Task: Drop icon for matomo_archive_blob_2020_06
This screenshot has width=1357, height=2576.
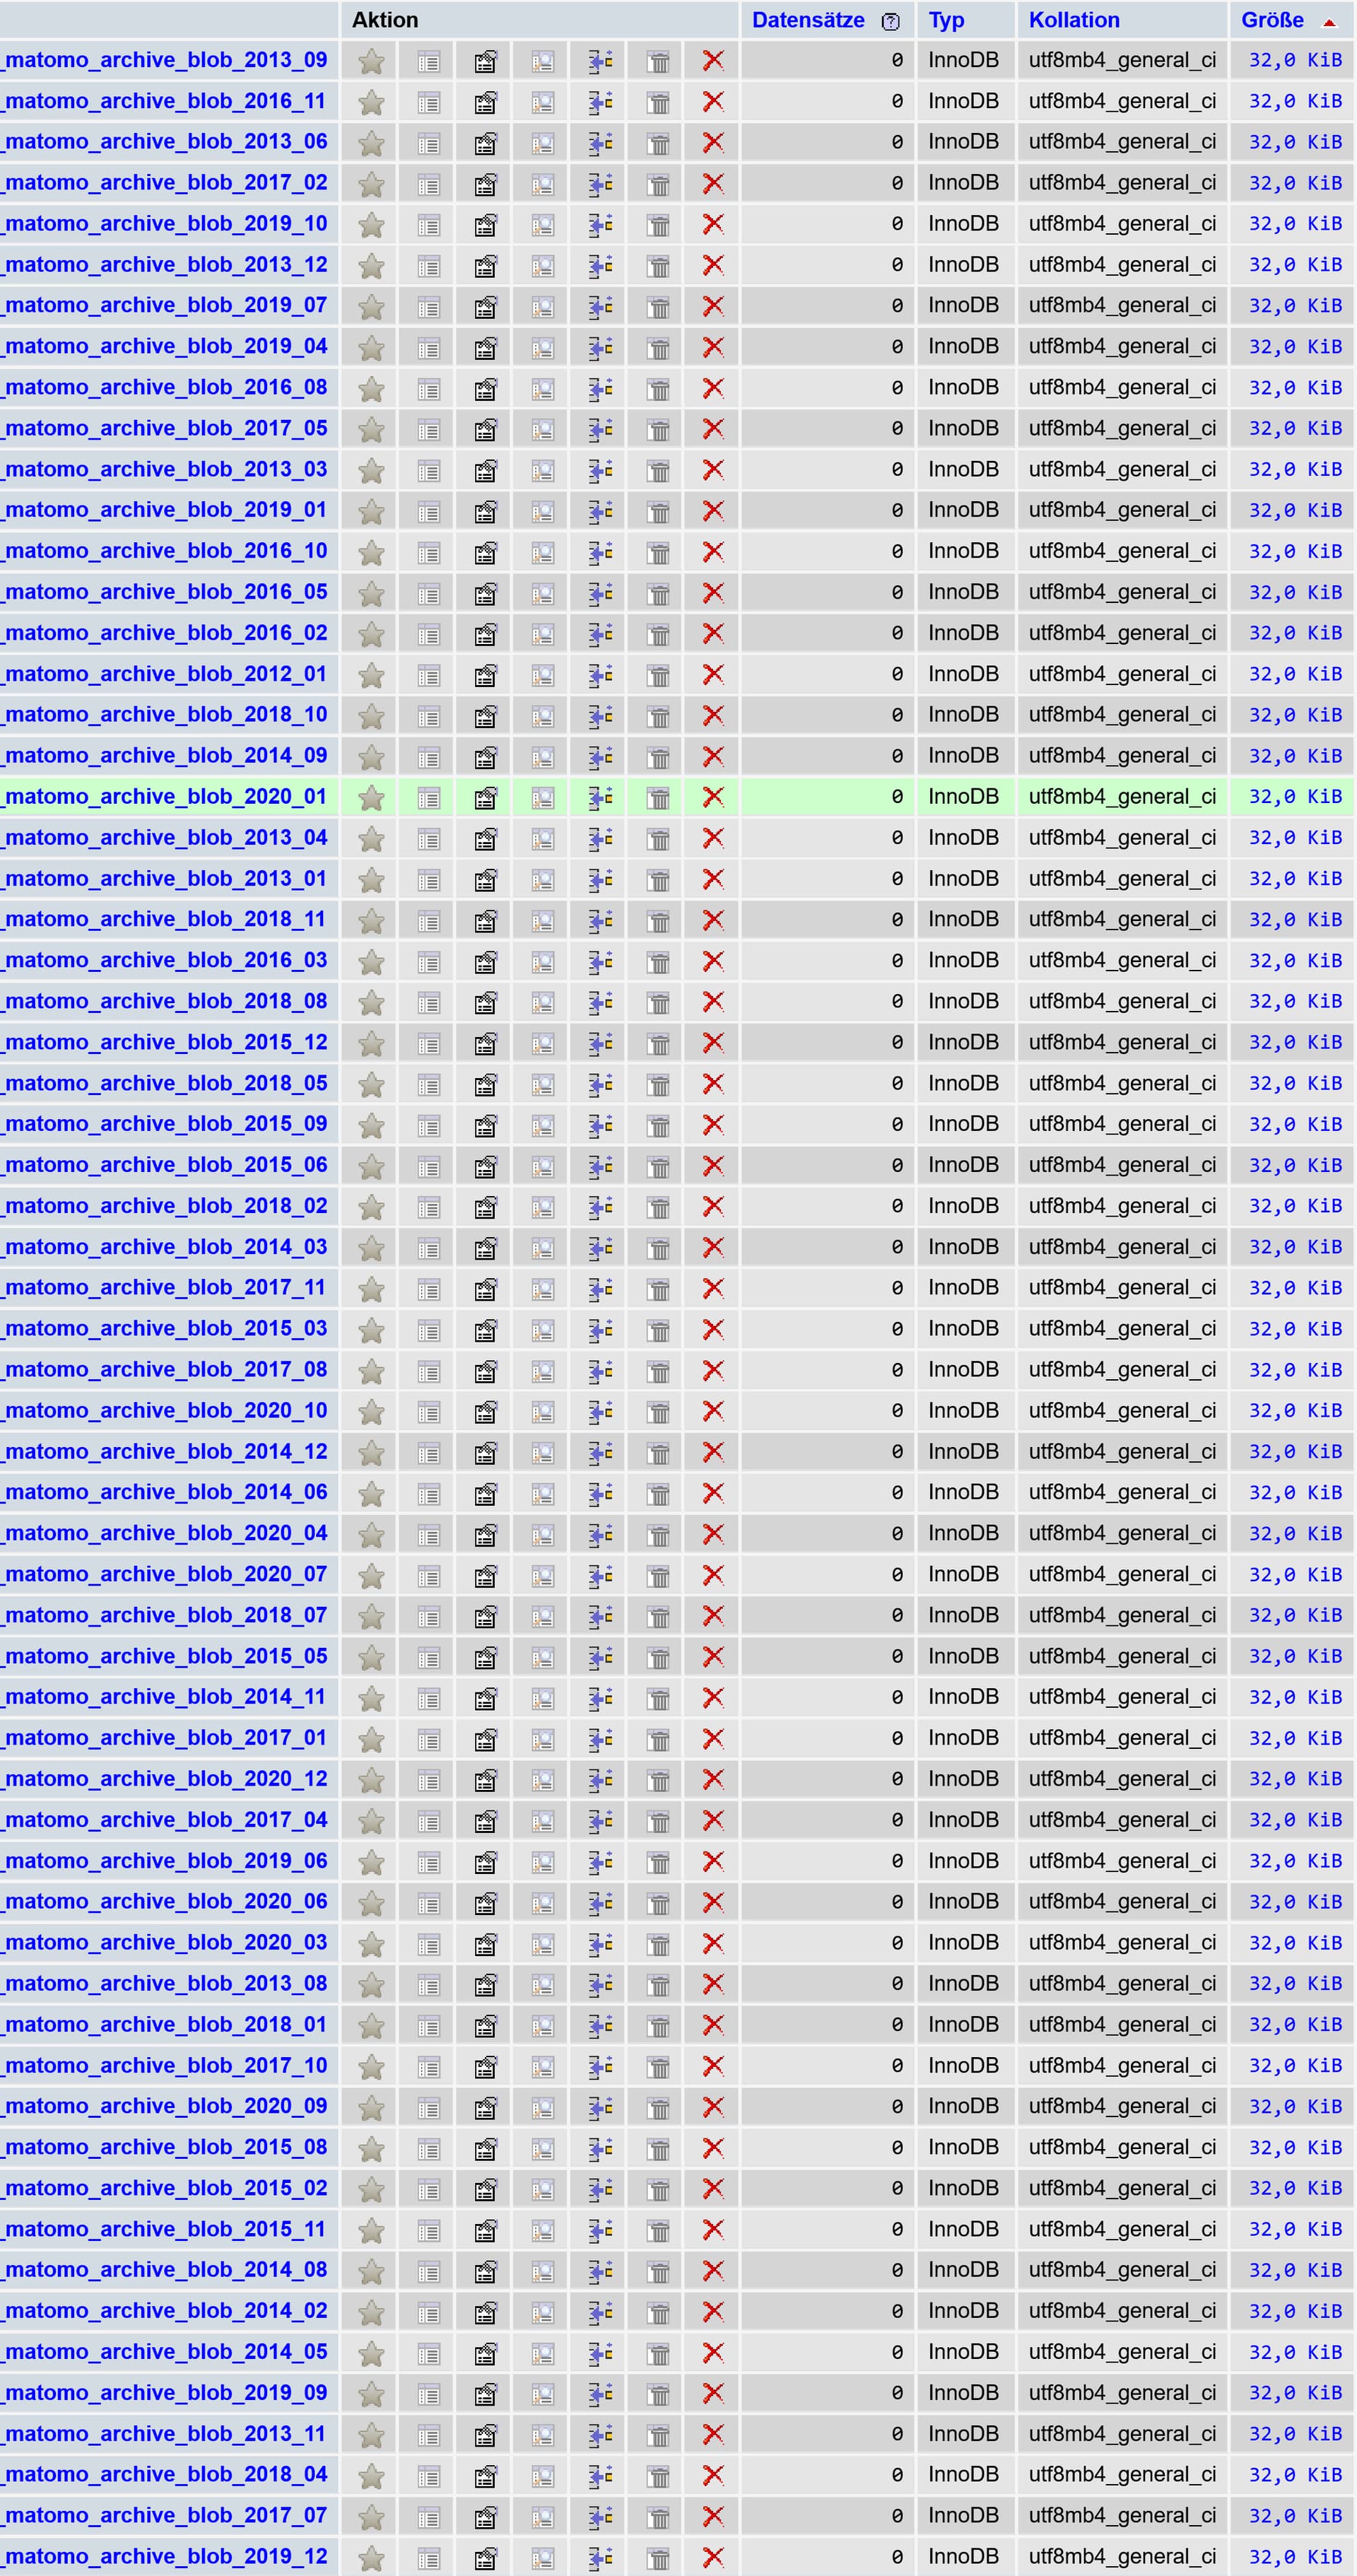Action: pyautogui.click(x=713, y=1902)
